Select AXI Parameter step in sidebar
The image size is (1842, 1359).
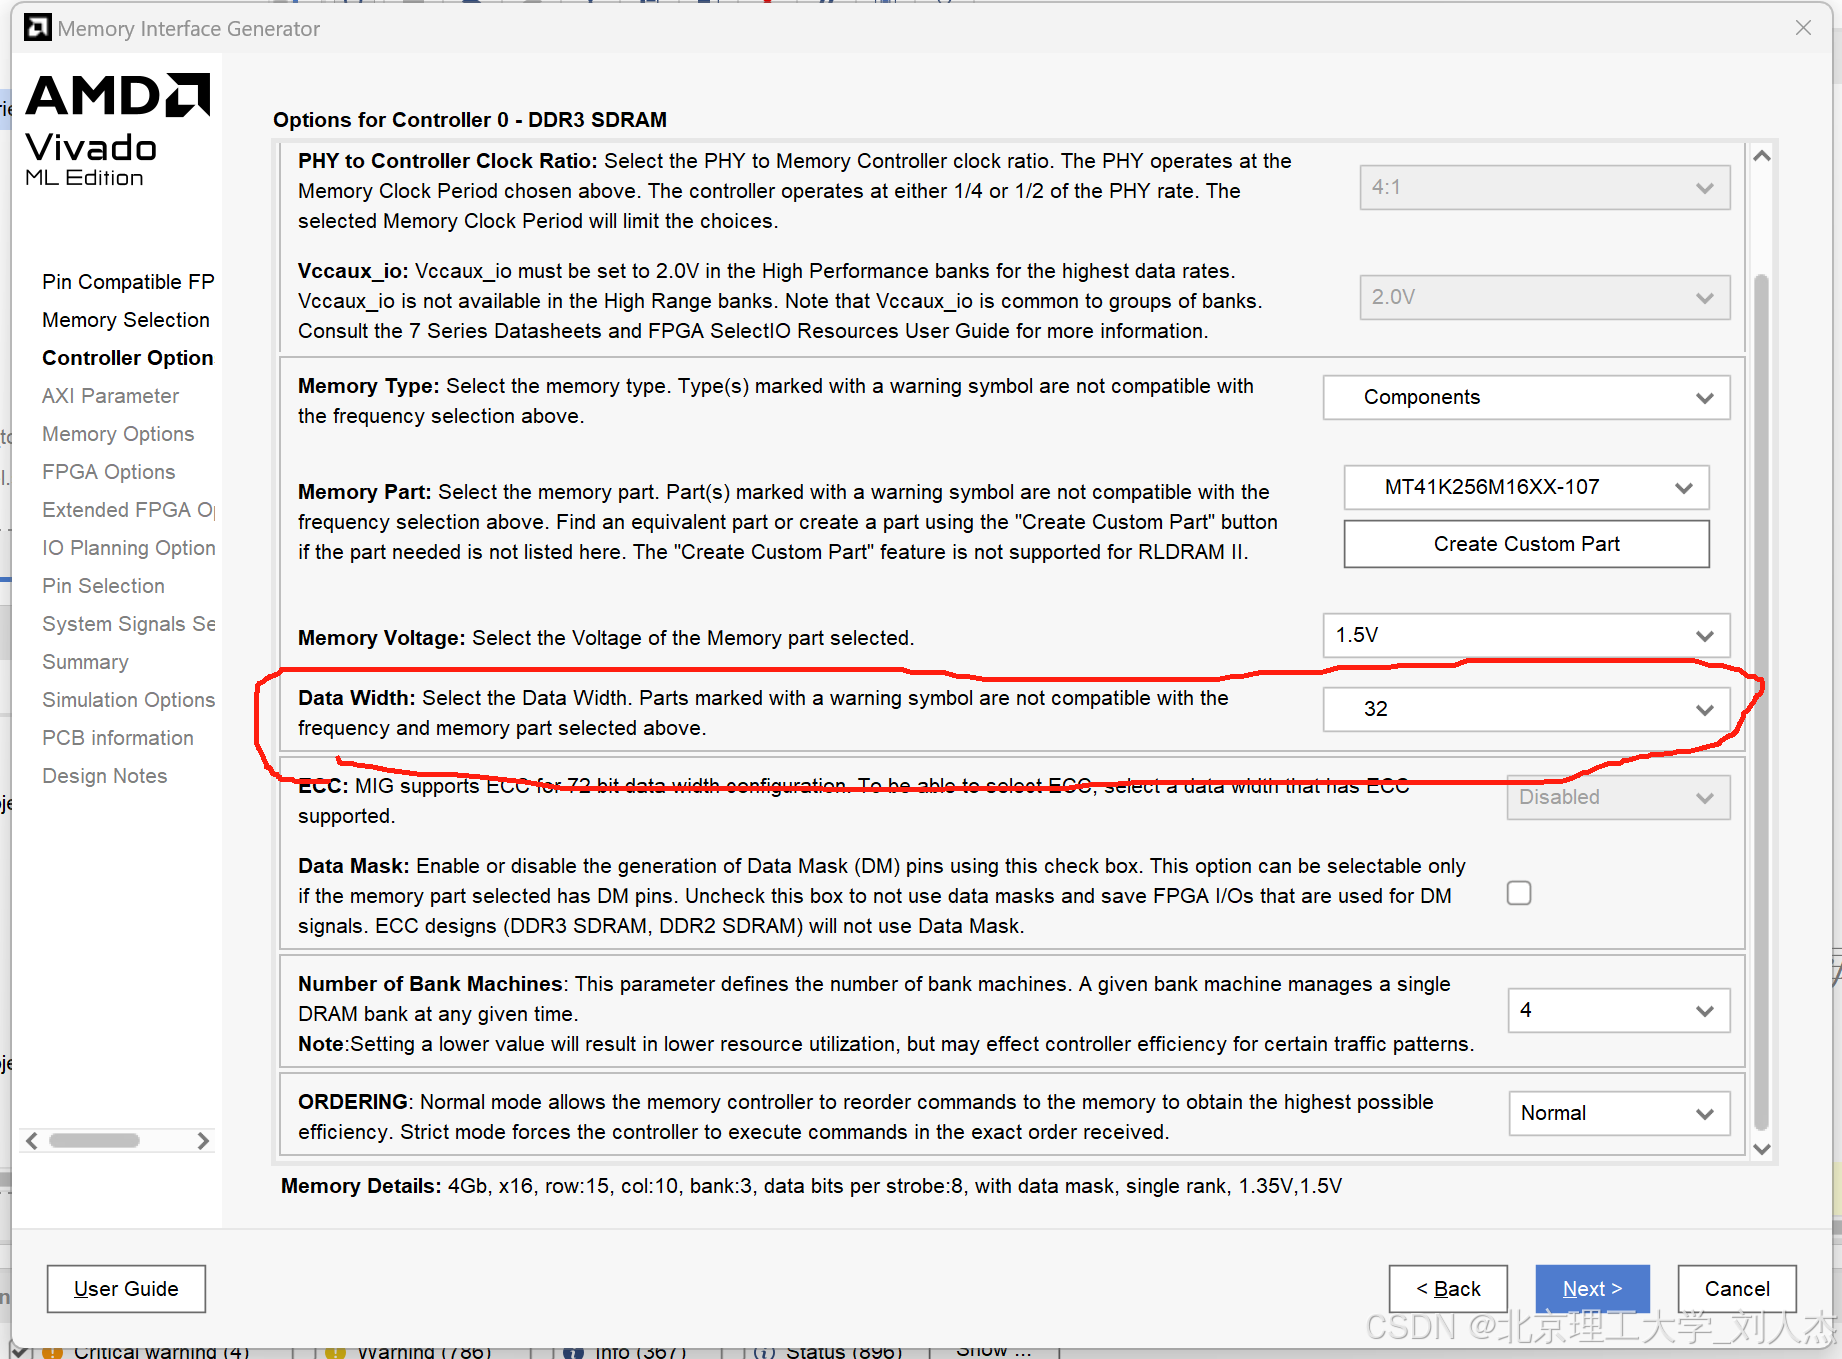click(111, 396)
